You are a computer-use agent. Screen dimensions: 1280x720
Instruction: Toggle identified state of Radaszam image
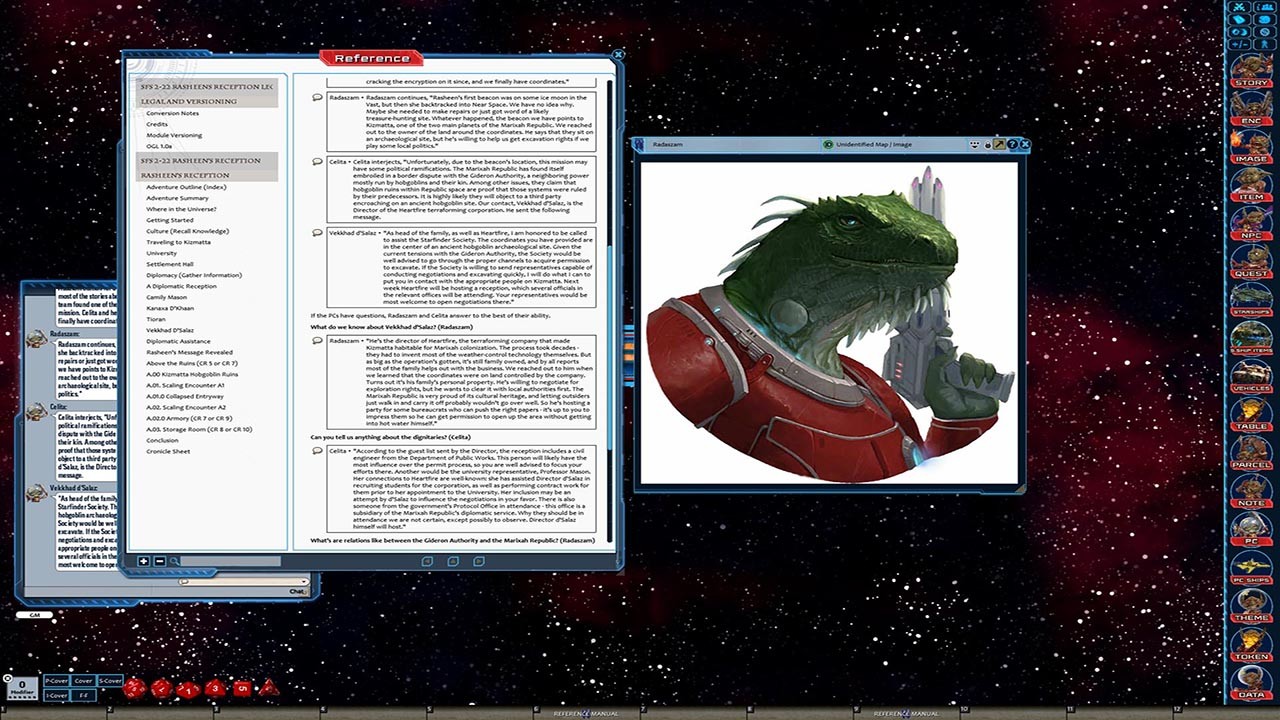click(828, 145)
